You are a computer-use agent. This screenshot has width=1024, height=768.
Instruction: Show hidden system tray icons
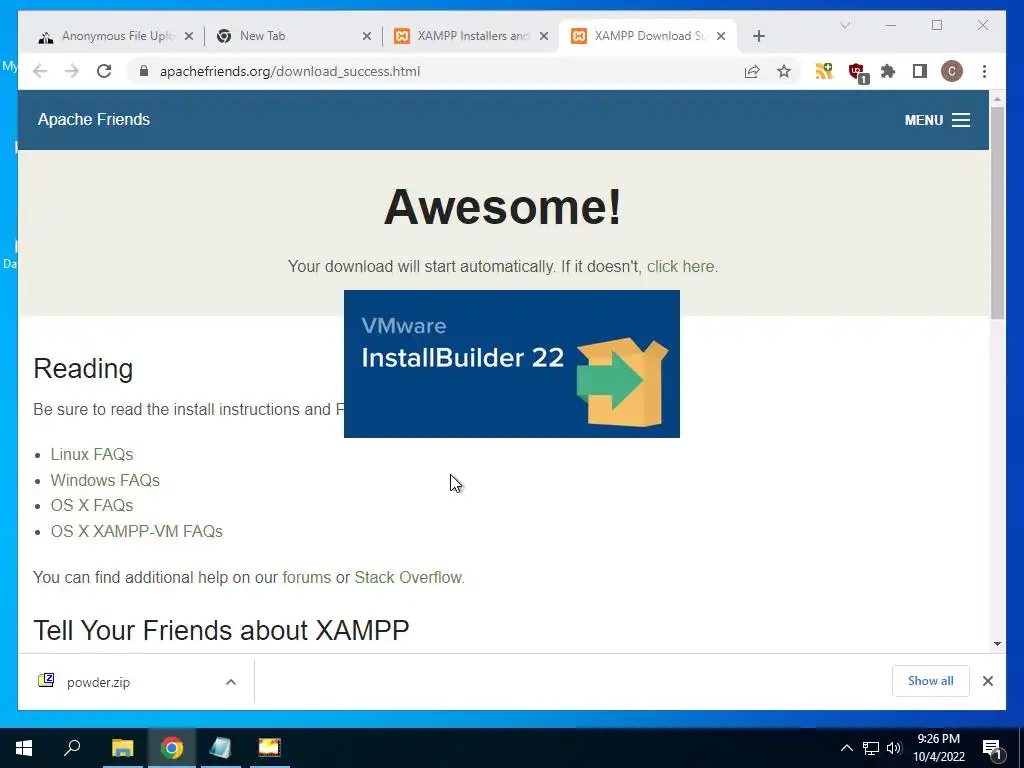[x=846, y=748]
